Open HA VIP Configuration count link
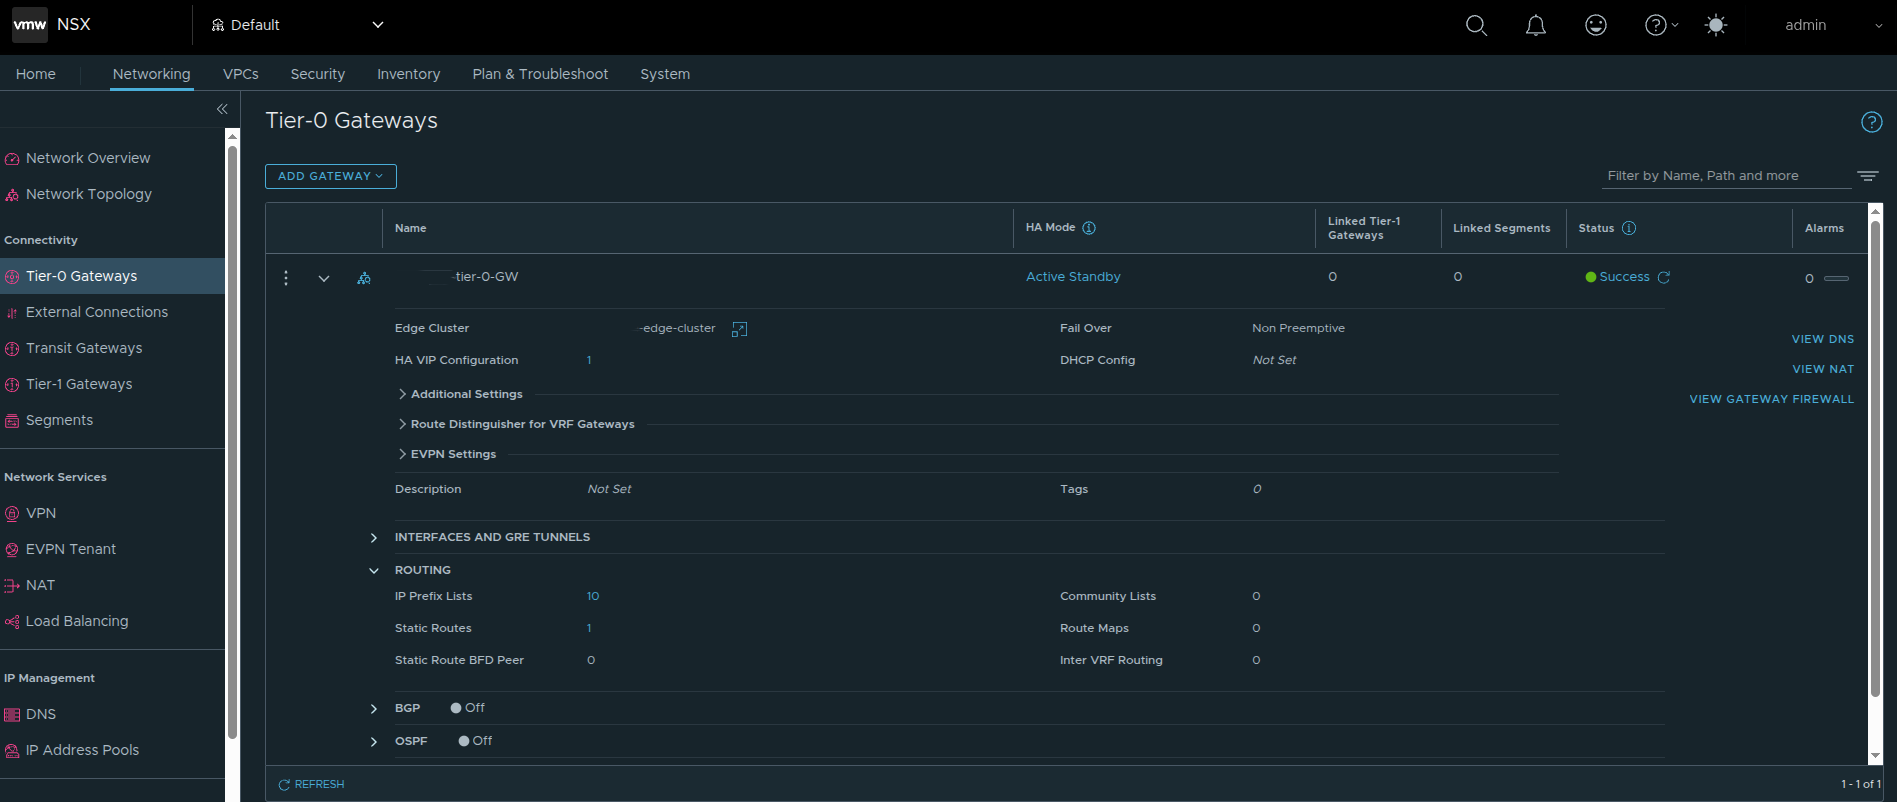Viewport: 1897px width, 802px height. click(589, 360)
